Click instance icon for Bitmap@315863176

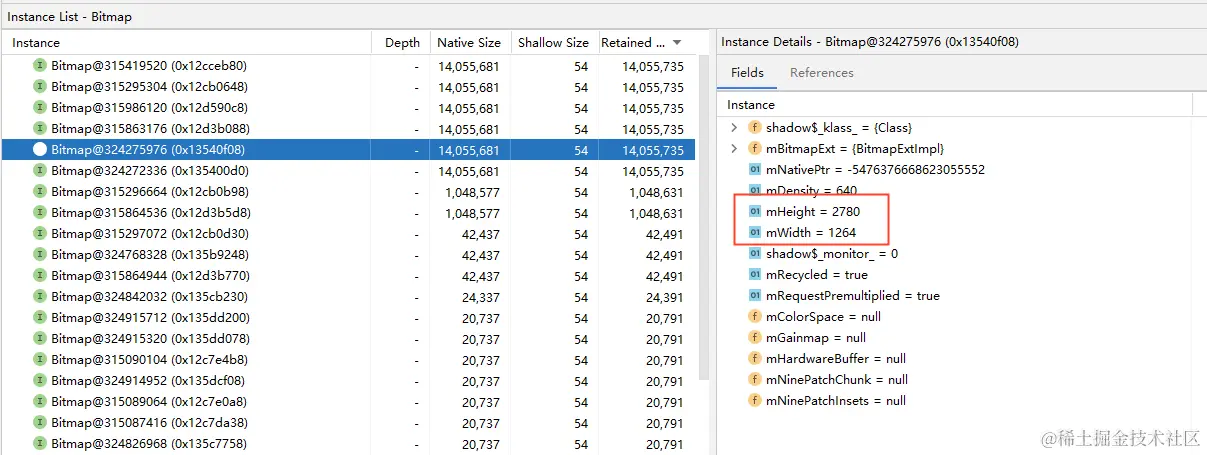click(40, 129)
